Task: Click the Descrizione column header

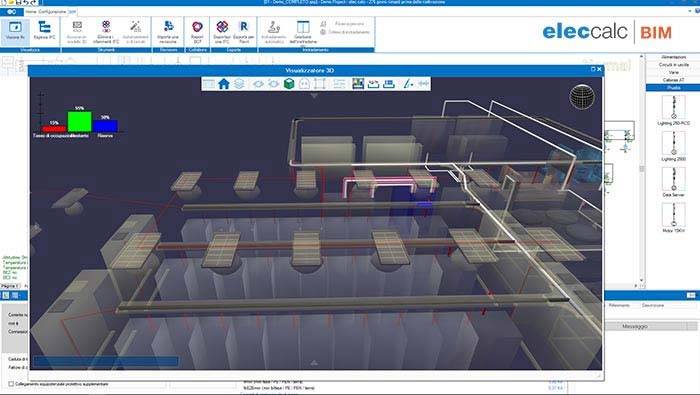Action: [653, 306]
